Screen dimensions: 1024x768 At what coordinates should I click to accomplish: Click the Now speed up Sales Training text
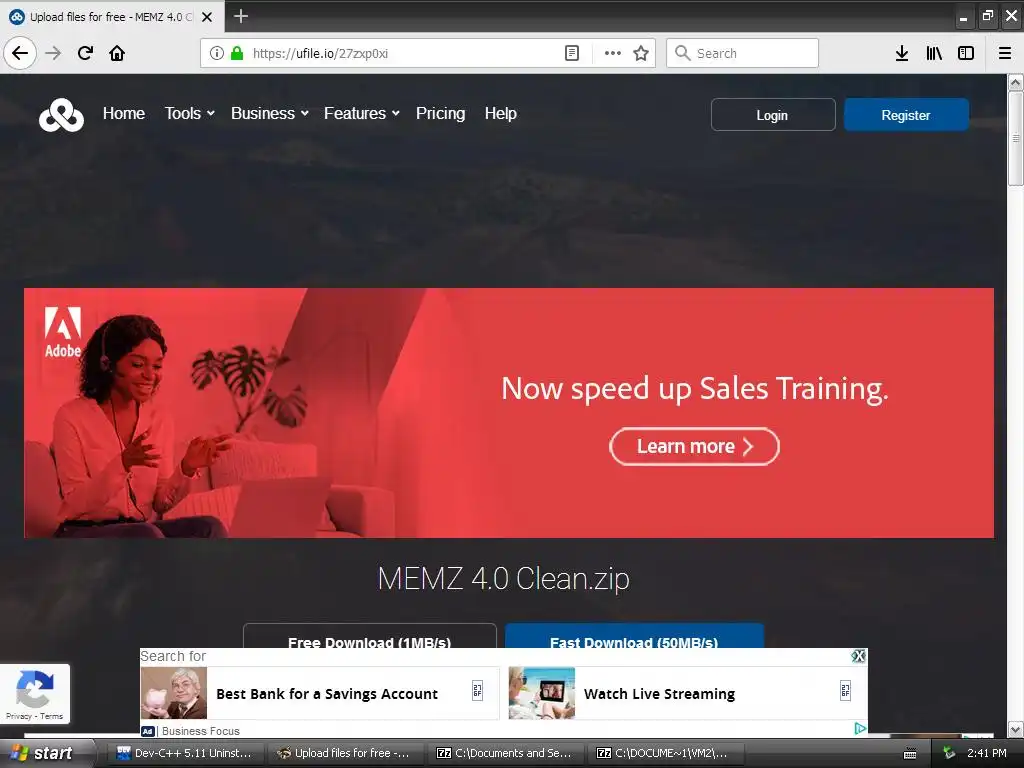695,389
